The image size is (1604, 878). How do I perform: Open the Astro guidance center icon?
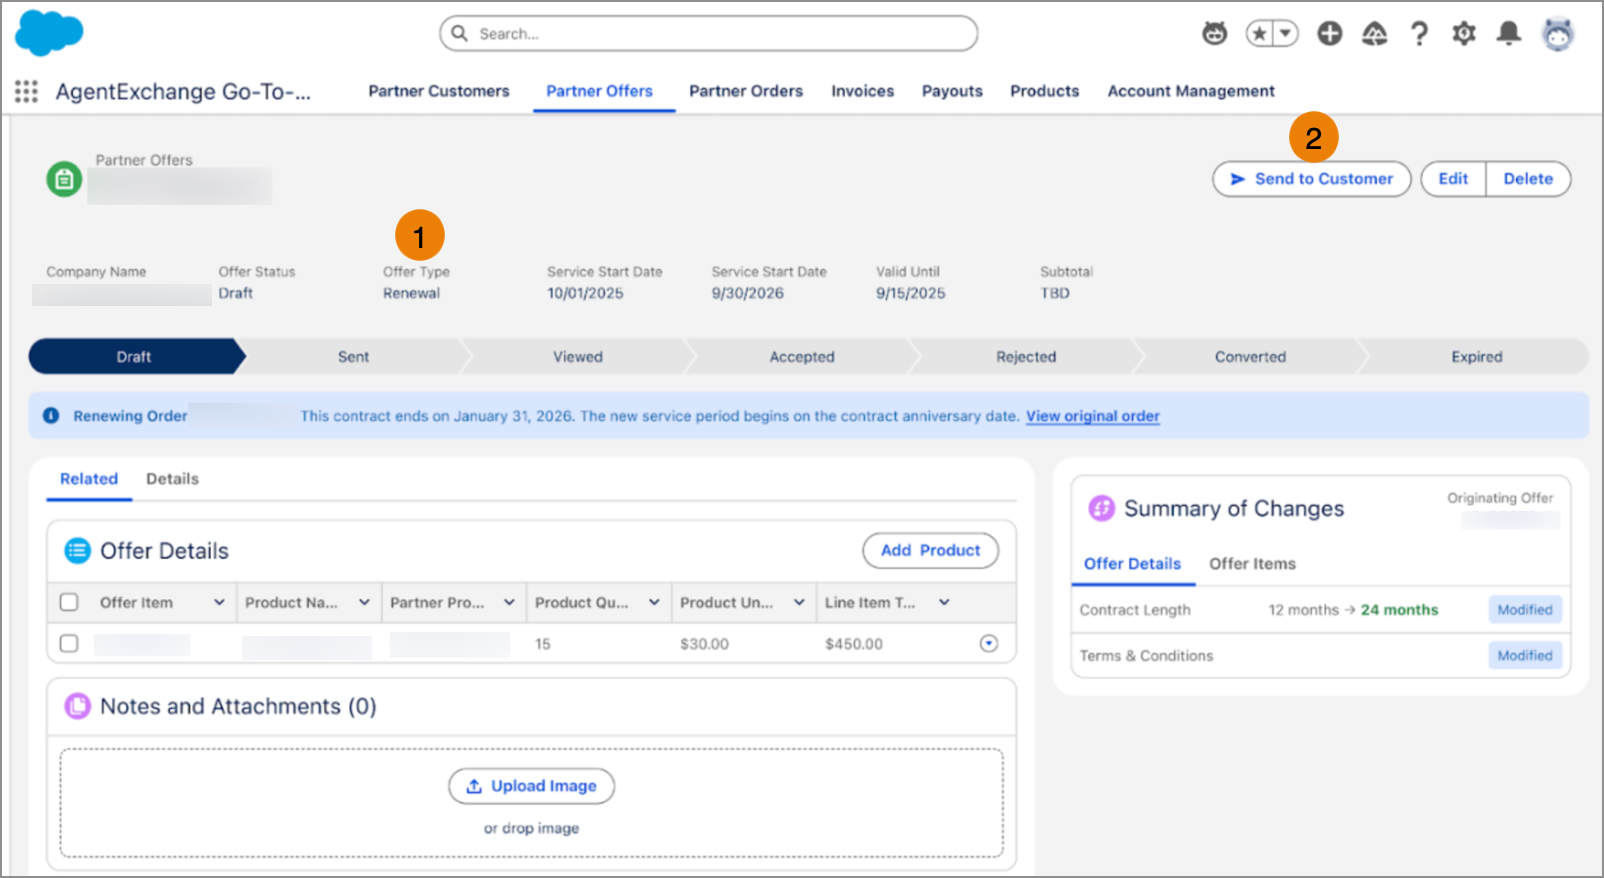point(1214,34)
